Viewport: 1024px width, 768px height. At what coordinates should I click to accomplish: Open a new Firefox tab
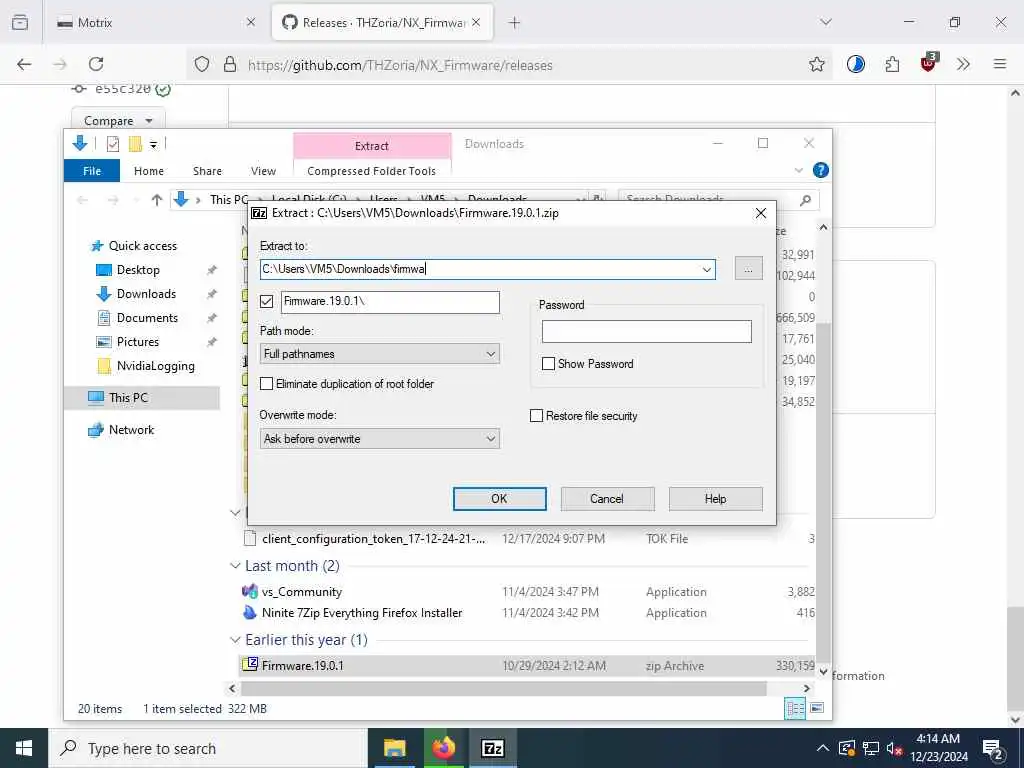[x=515, y=22]
